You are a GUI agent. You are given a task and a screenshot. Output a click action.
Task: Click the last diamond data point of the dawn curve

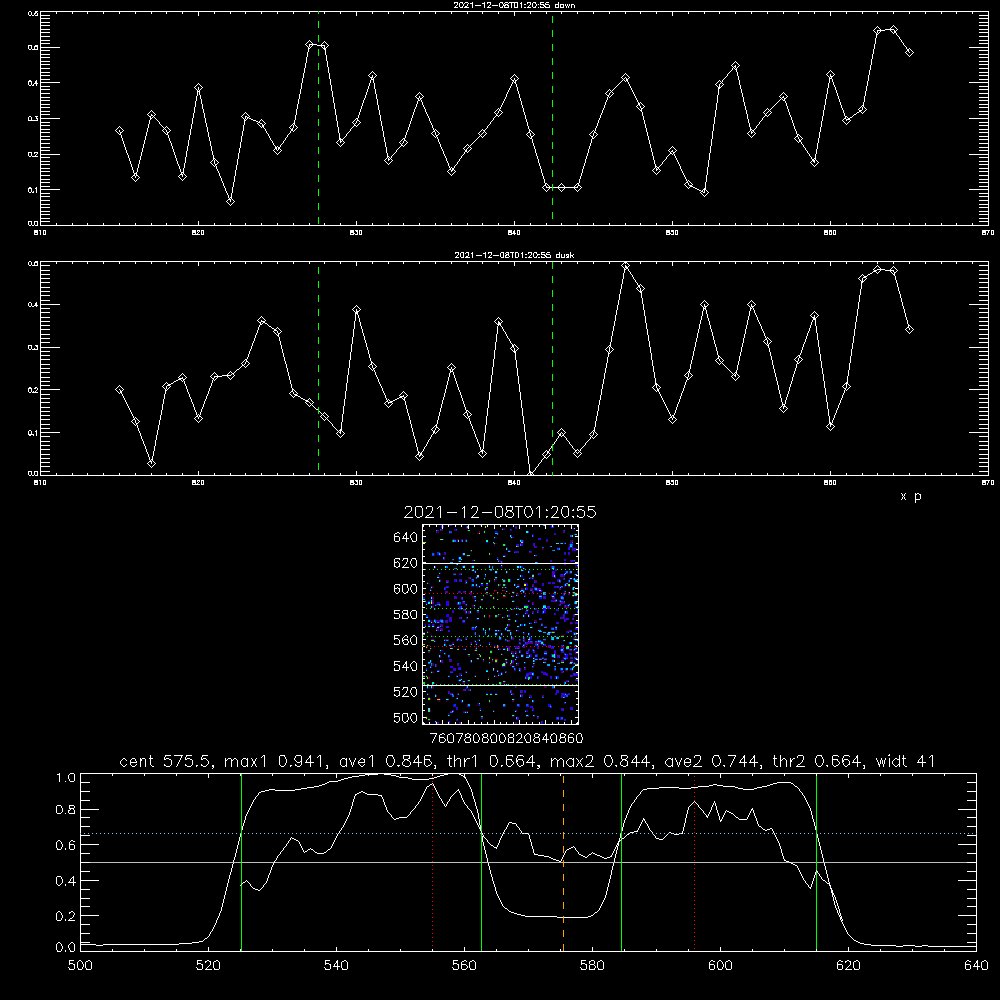coord(909,52)
